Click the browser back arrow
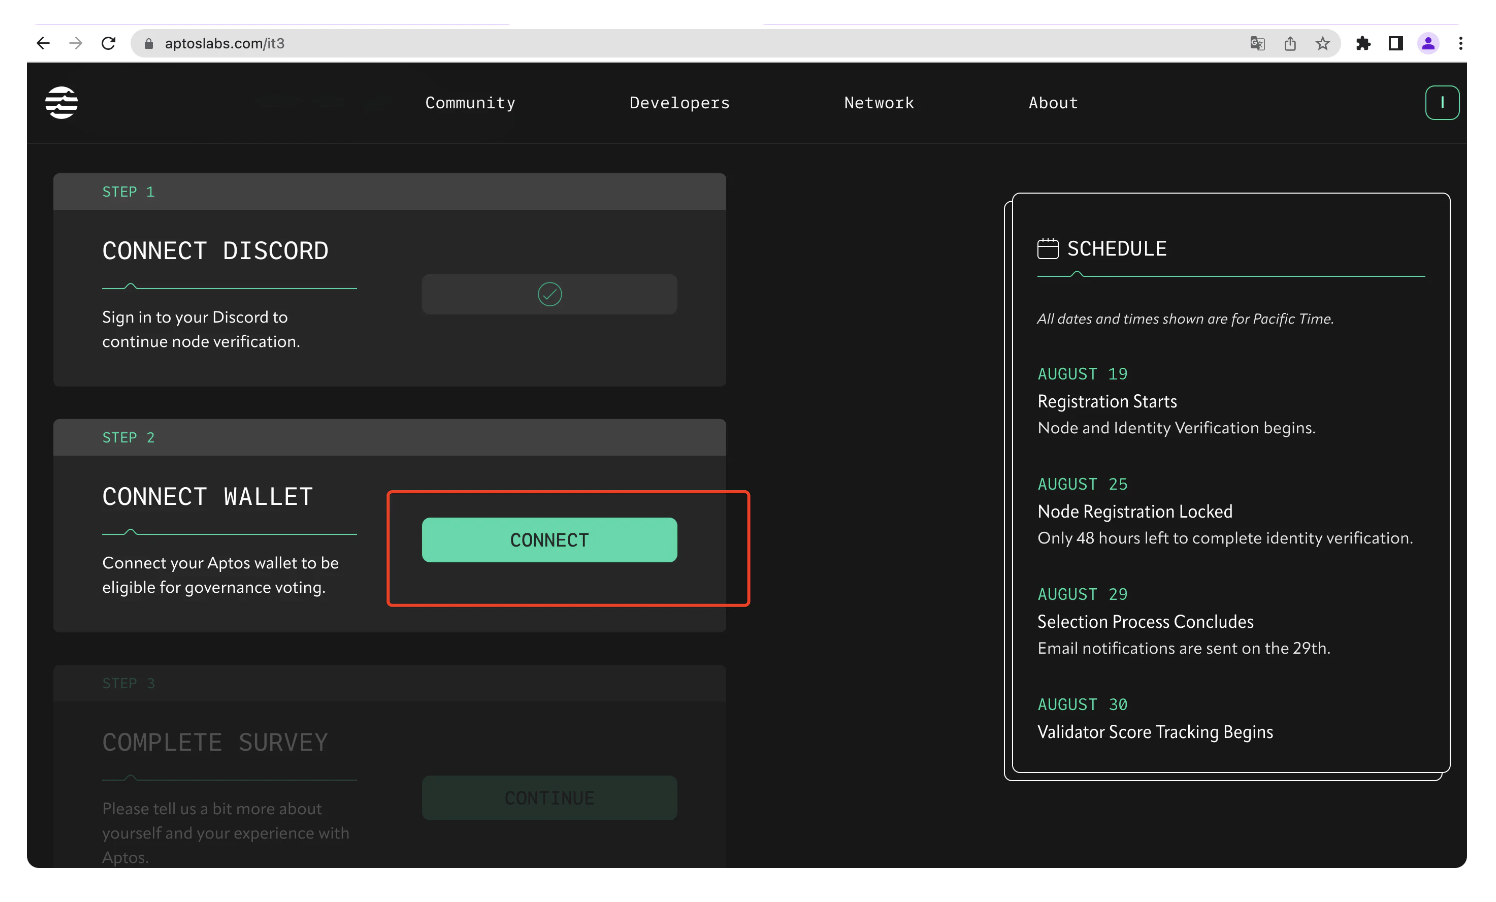Viewport: 1496px width, 902px height. [x=43, y=43]
